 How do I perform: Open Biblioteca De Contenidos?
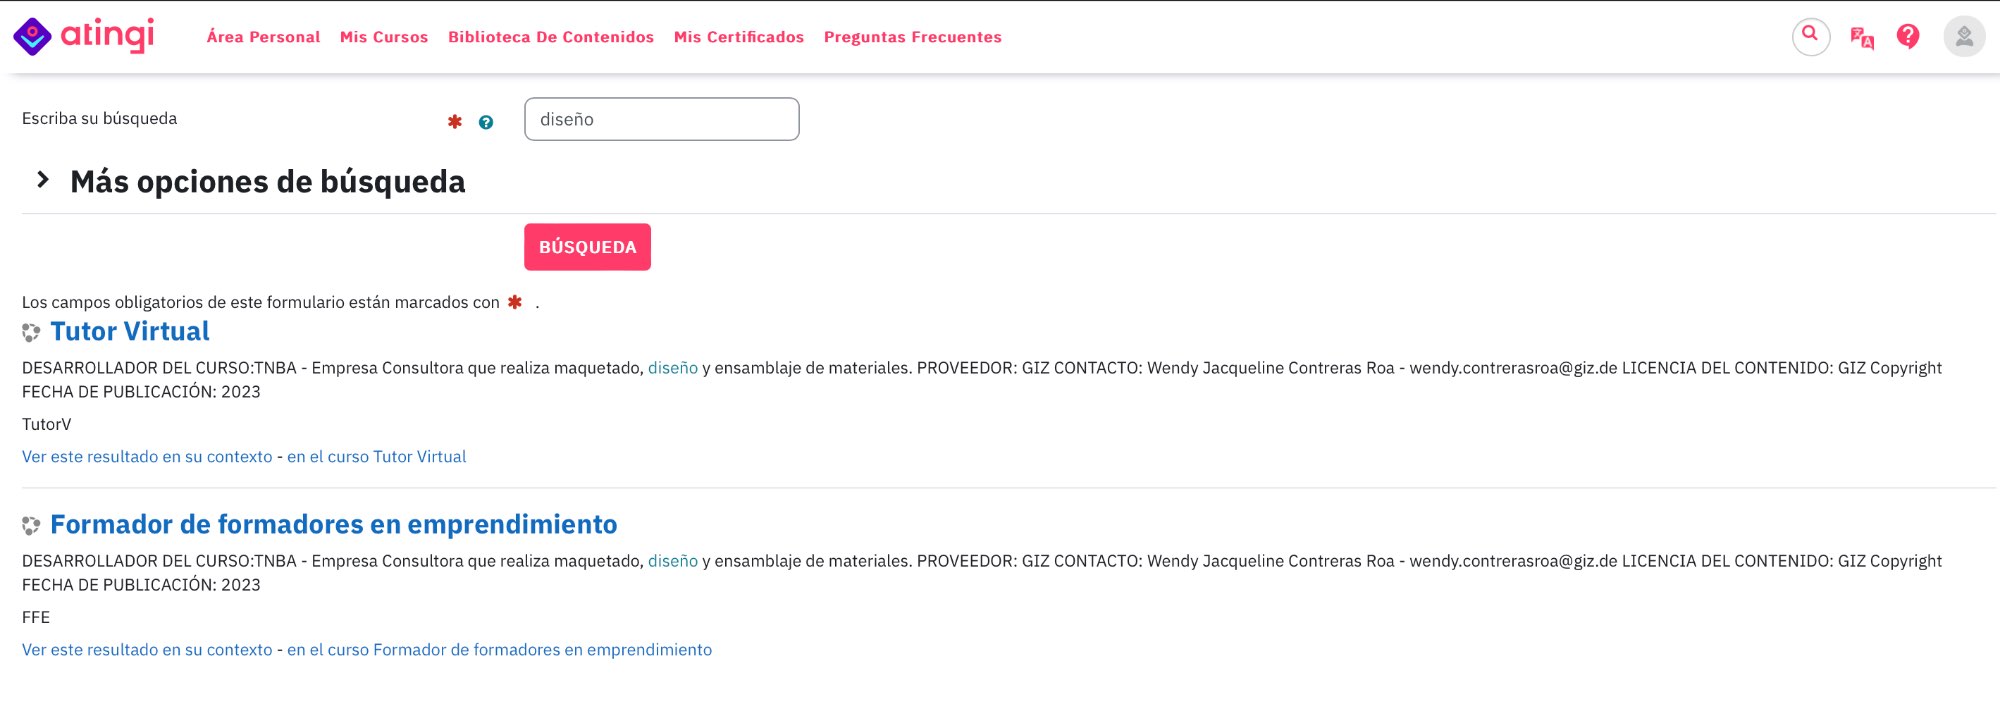coord(551,37)
